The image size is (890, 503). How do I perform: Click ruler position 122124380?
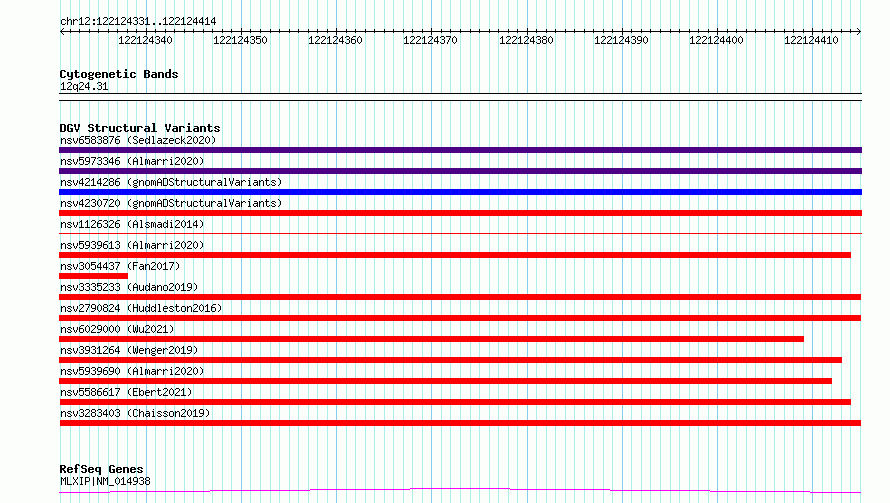[x=526, y=40]
